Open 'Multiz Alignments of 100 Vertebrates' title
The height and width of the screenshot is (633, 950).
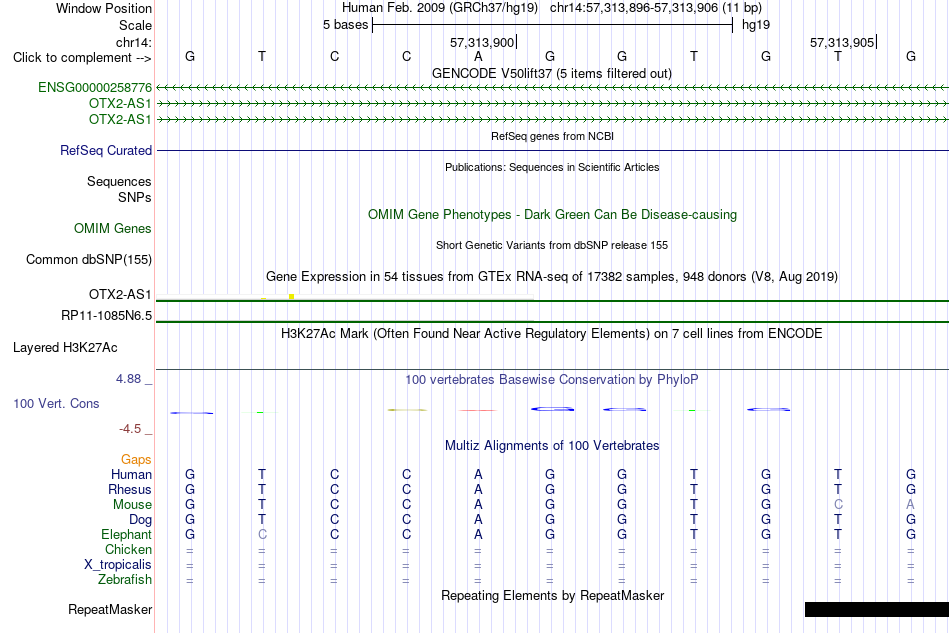pos(551,446)
